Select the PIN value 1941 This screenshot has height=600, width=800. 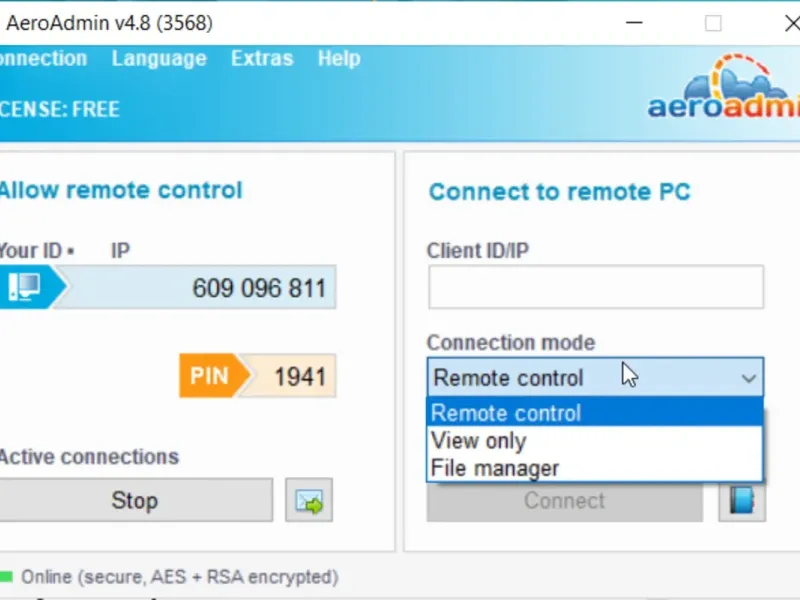[300, 377]
